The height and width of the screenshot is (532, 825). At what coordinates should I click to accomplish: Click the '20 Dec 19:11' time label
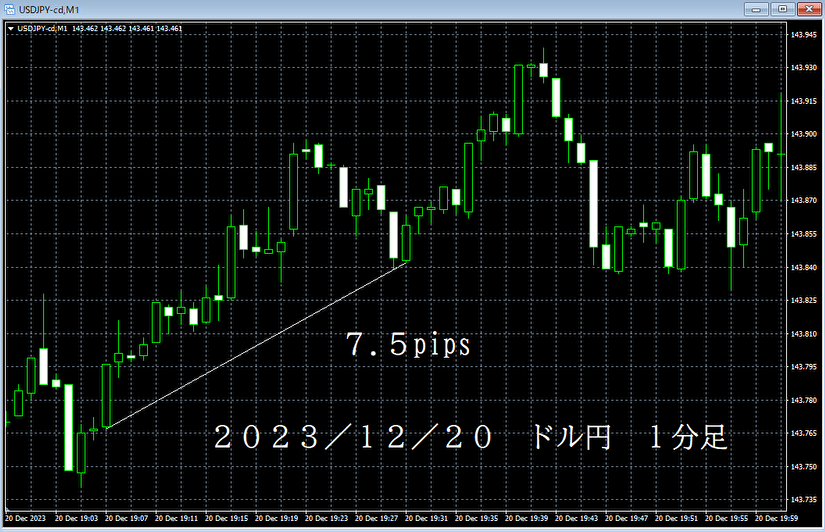coord(176,518)
